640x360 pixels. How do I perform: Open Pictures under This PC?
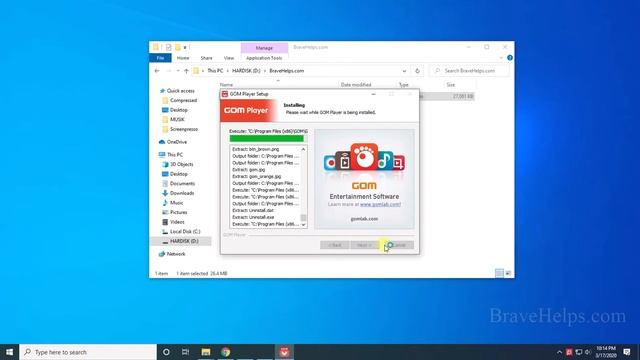tap(178, 212)
